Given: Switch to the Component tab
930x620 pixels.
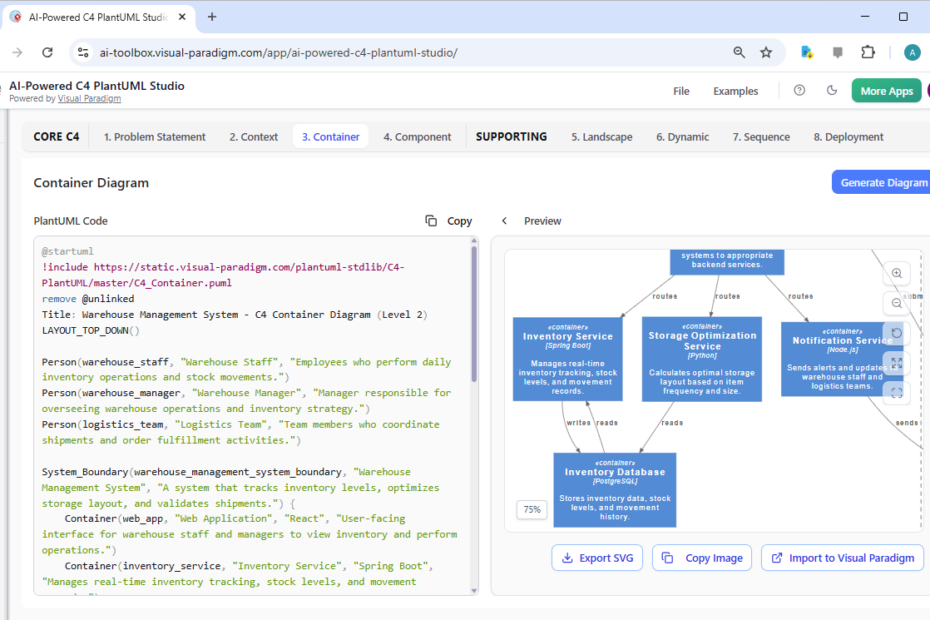Looking at the screenshot, I should pos(417,136).
